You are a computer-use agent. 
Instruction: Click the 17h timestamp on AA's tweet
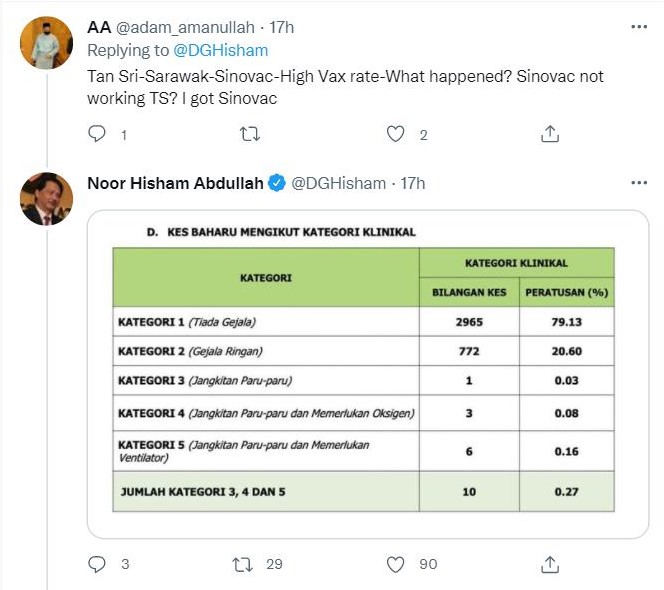(282, 27)
